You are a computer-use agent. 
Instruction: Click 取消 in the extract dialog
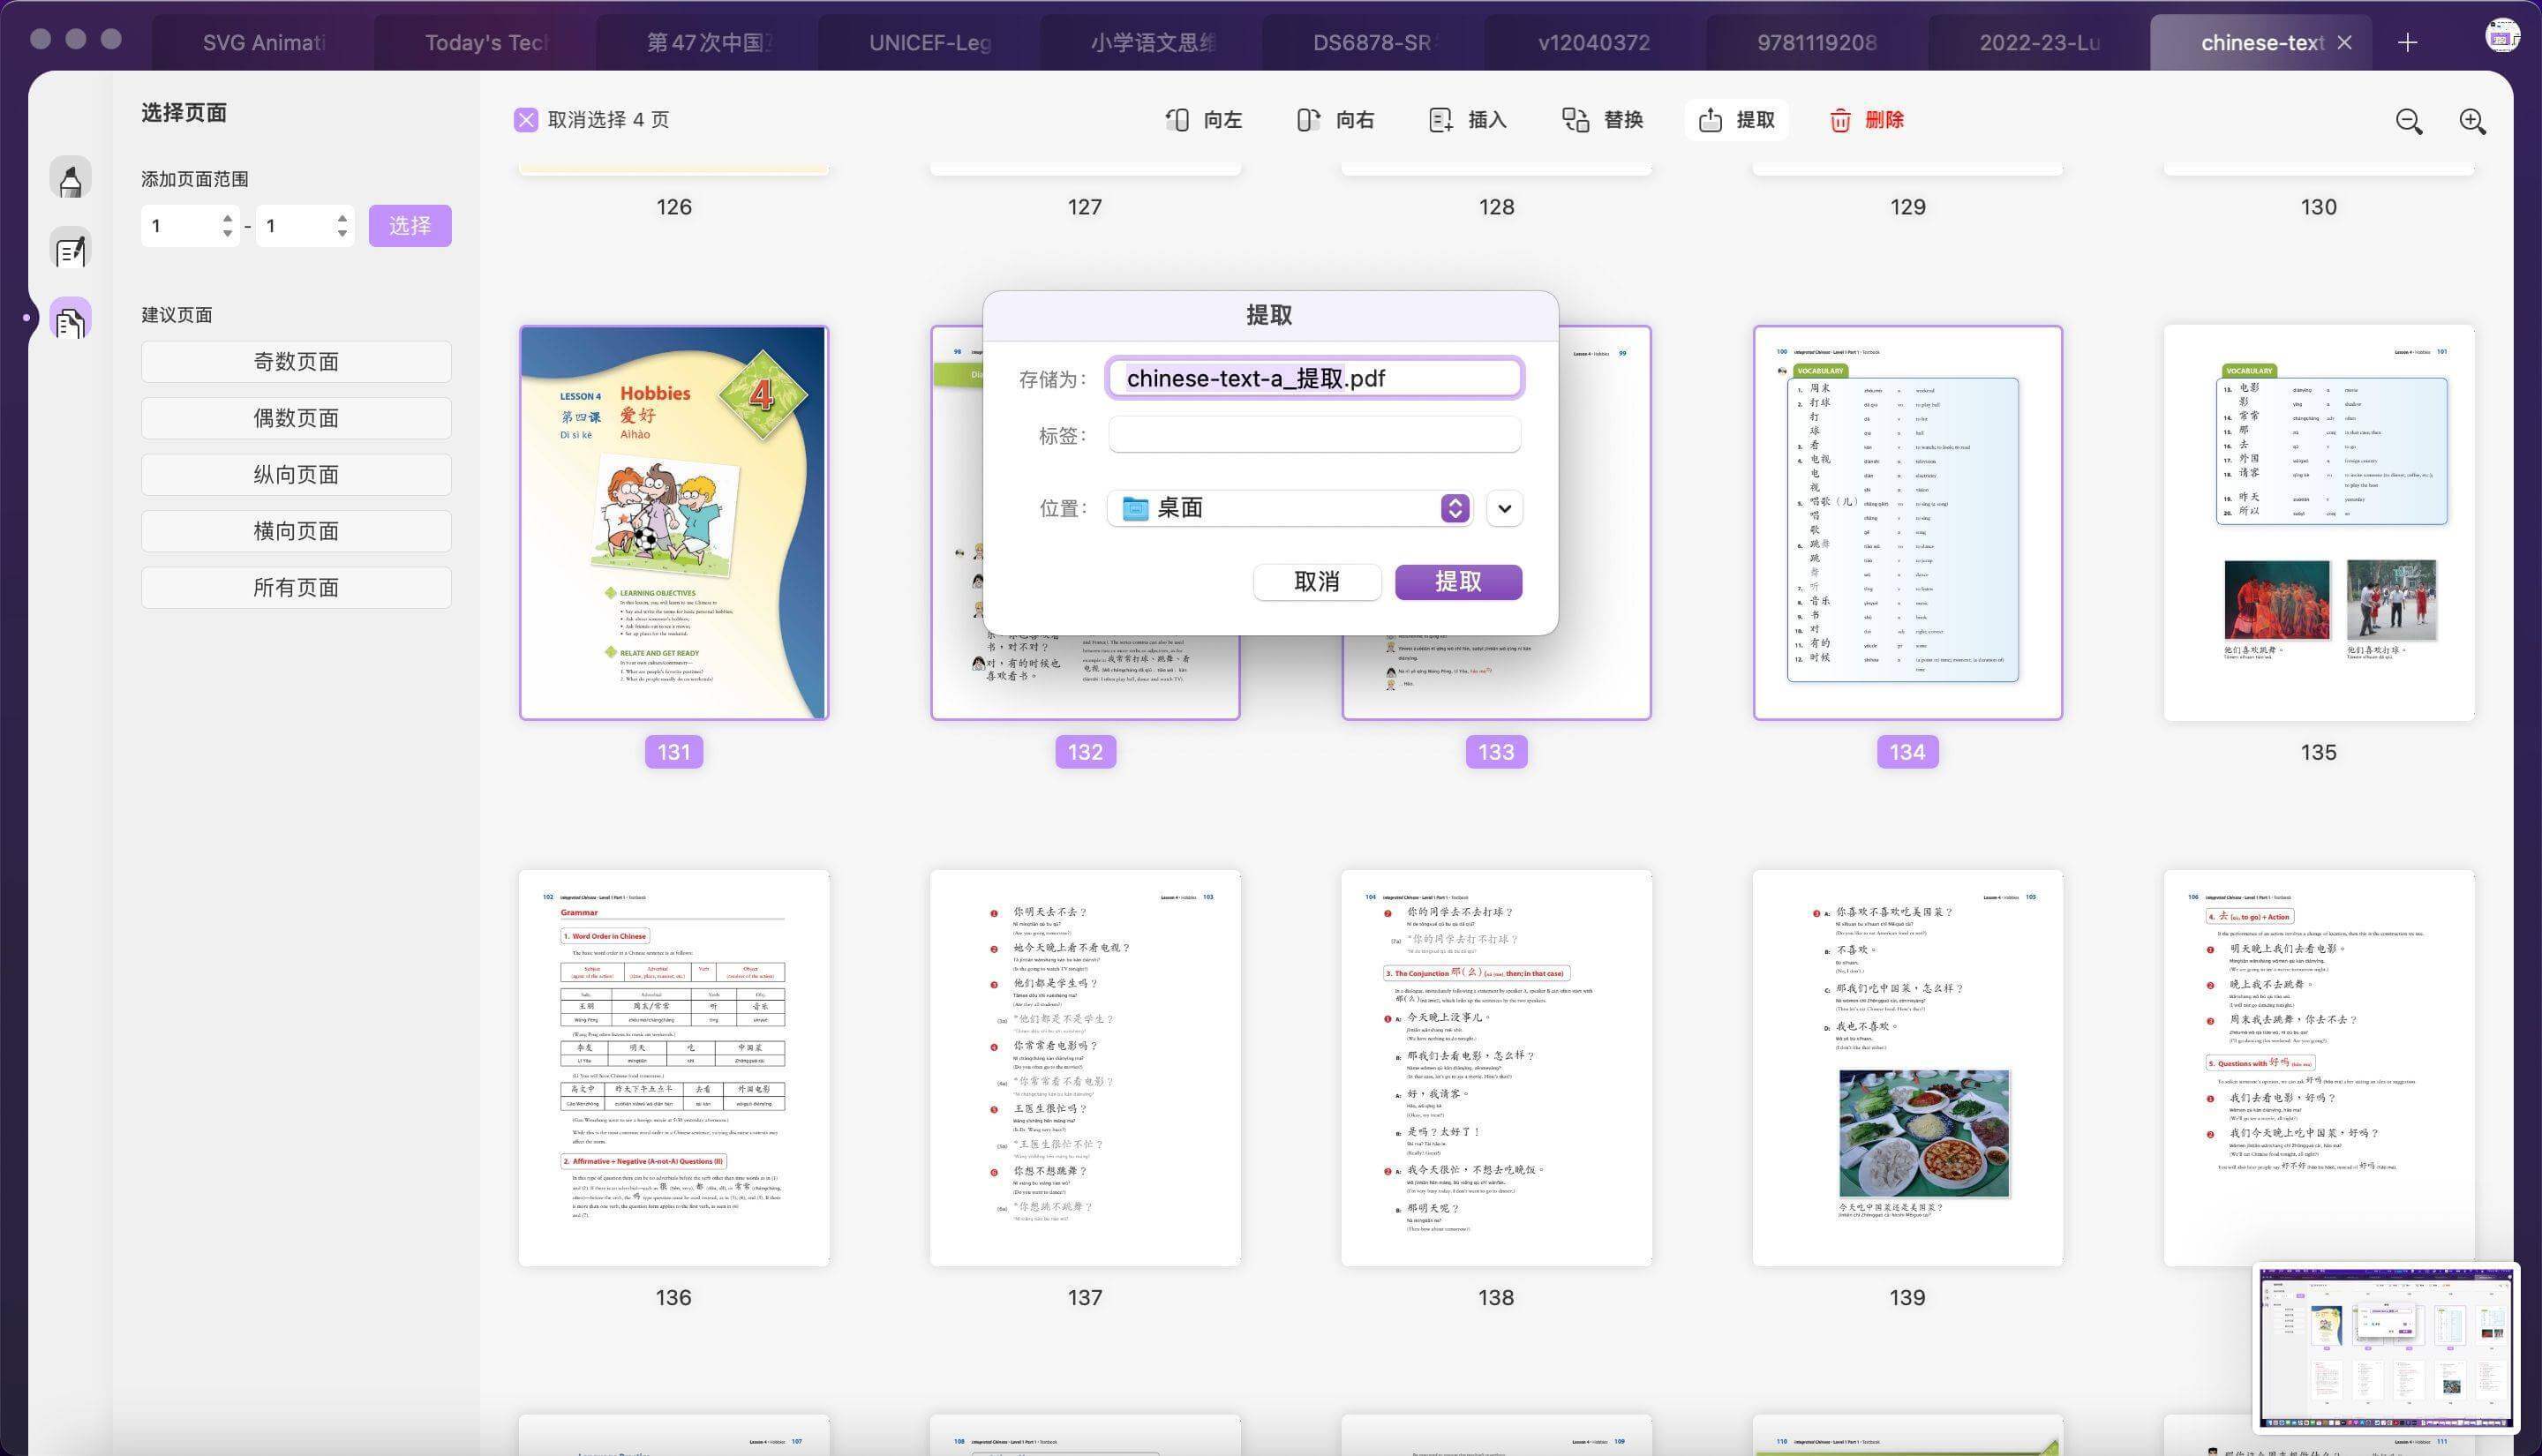coord(1317,582)
